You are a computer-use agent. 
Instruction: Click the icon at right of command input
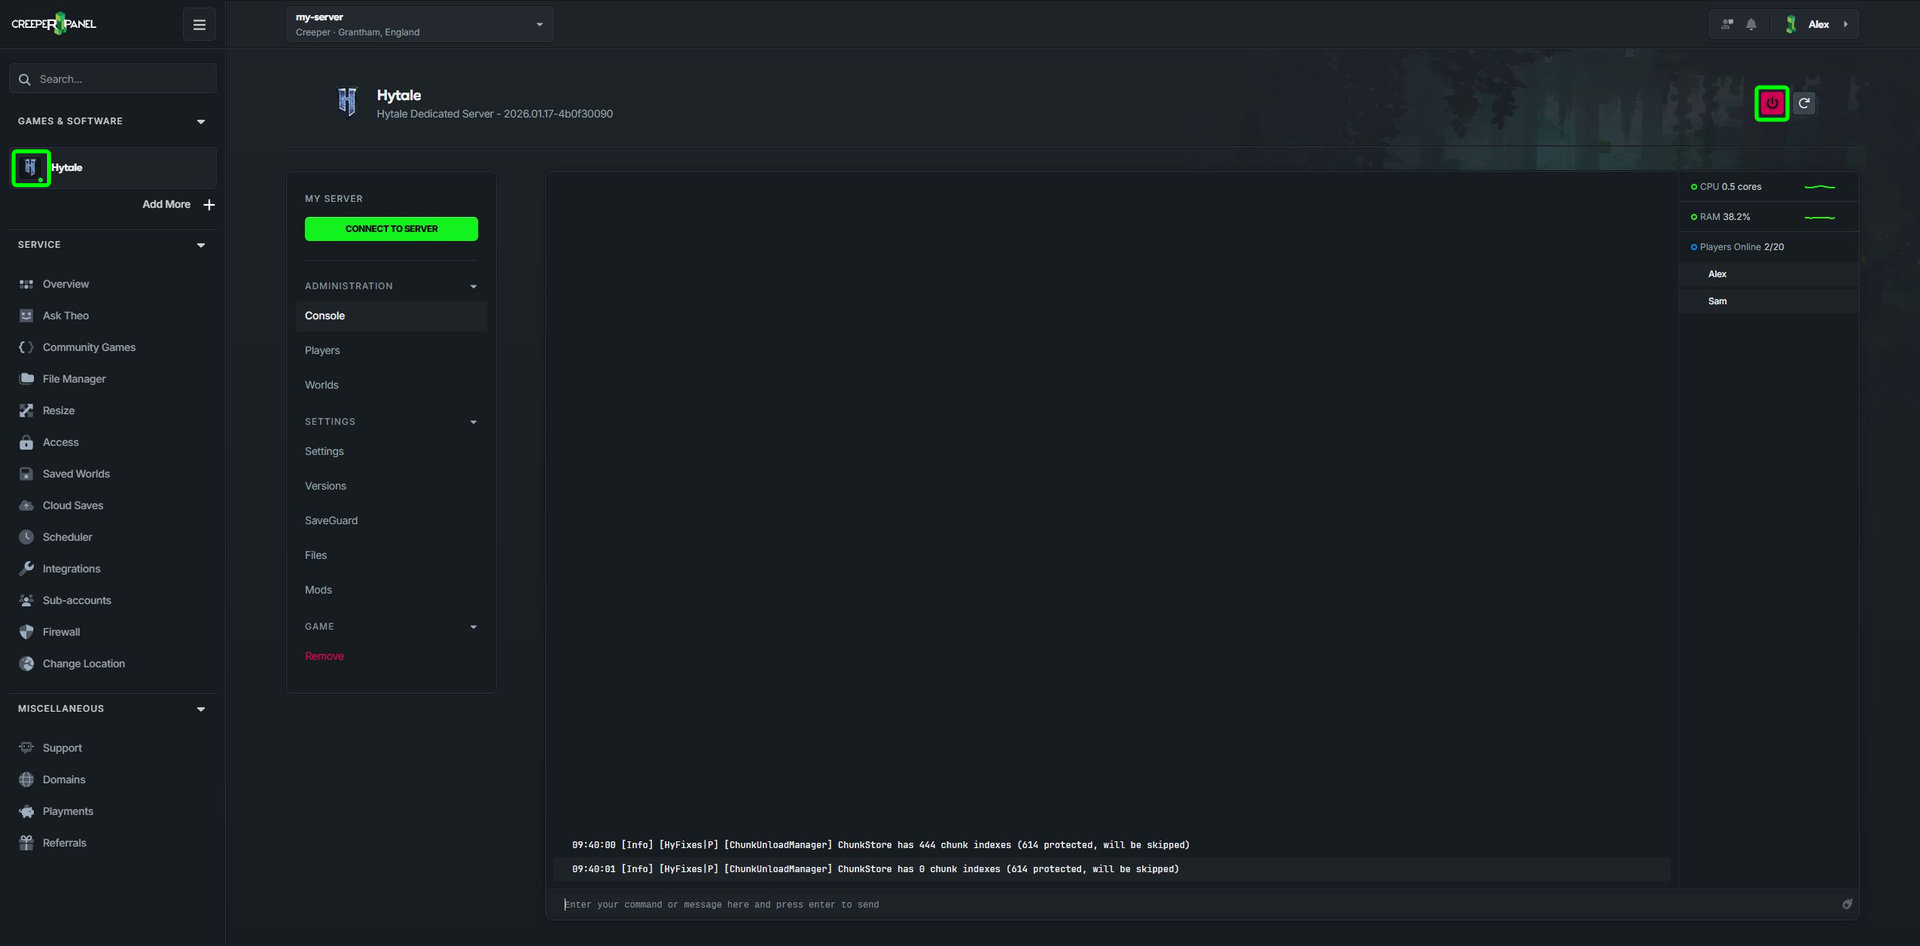pos(1847,904)
